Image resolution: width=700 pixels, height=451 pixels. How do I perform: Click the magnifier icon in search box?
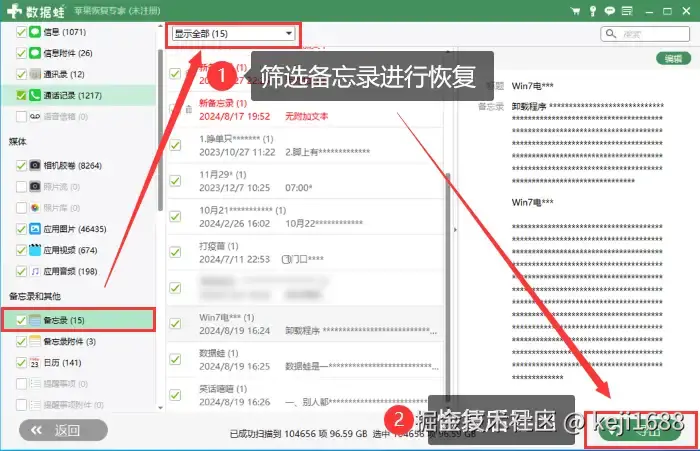click(x=611, y=33)
